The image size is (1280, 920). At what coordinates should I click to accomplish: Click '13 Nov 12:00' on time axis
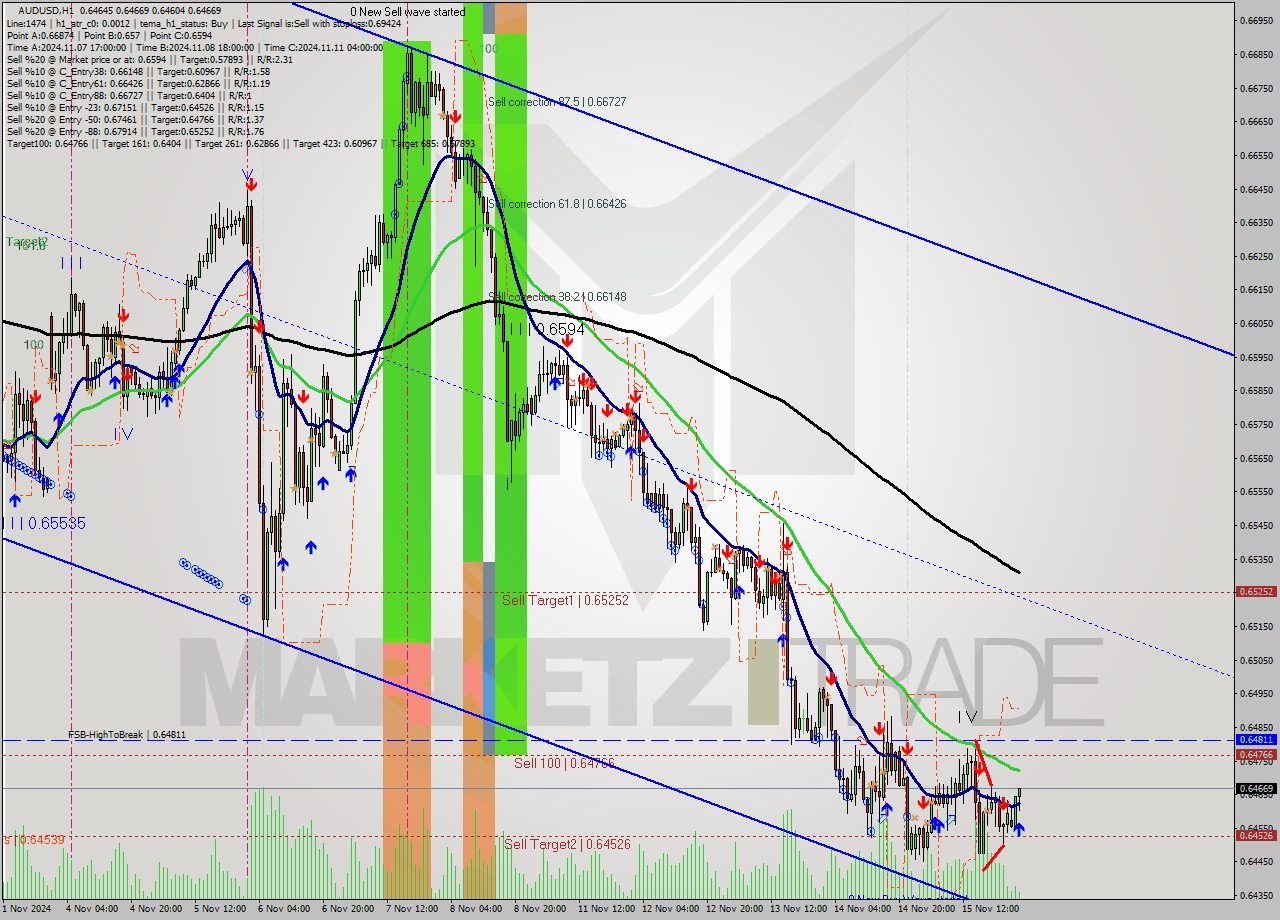pos(798,909)
